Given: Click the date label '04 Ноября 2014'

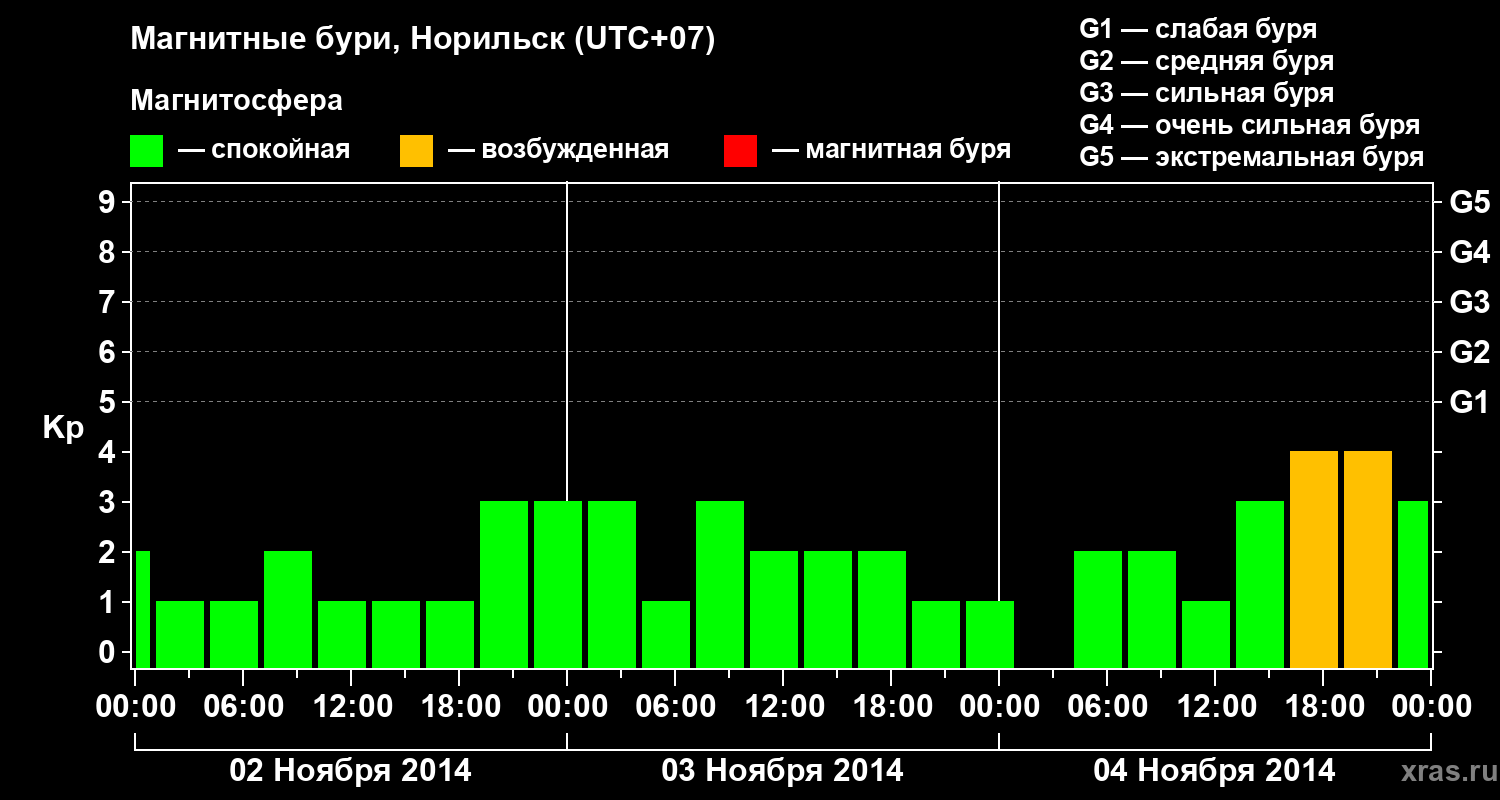Looking at the screenshot, I should click(x=1214, y=771).
